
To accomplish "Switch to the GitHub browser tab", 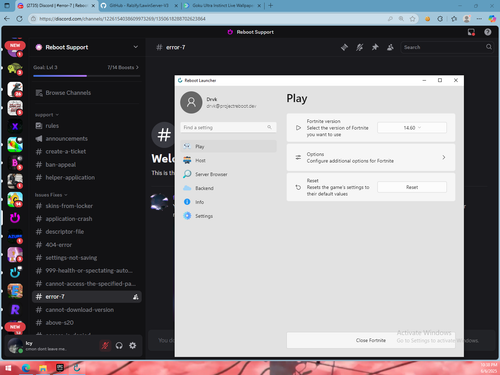I will 139,6.
